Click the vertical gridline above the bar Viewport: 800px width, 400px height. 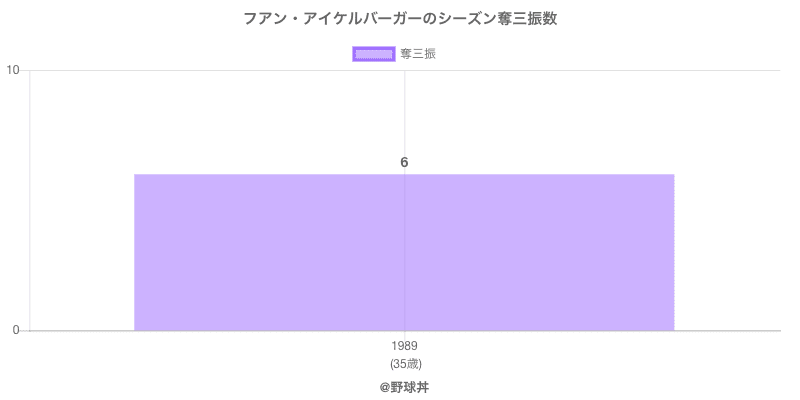pyautogui.click(x=404, y=120)
